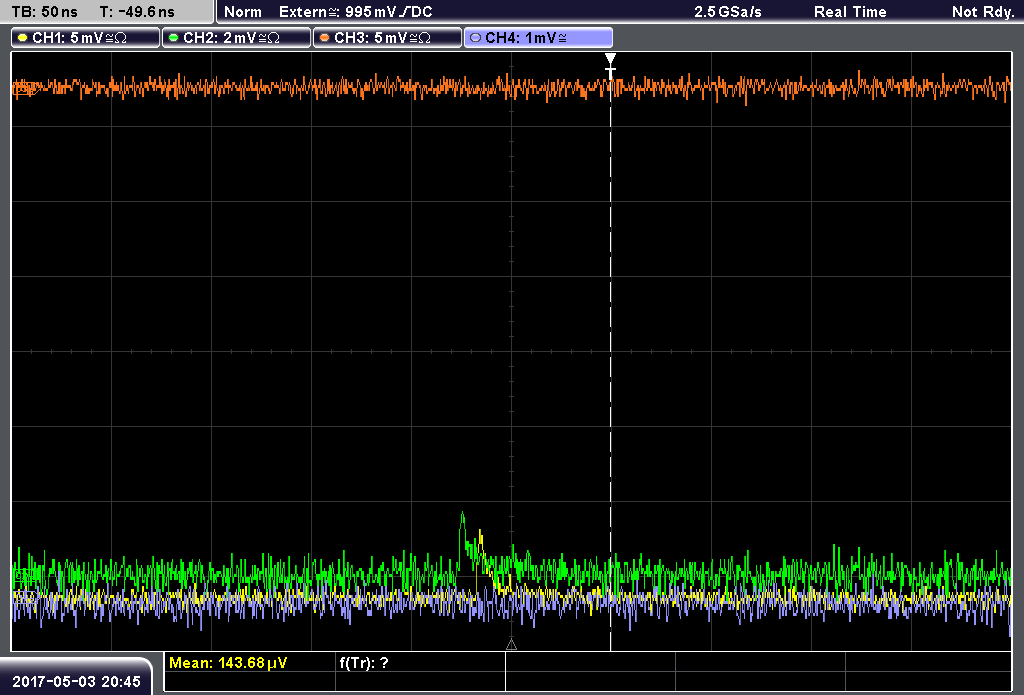The image size is (1024, 695).
Task: Click the yellow CH1 ground level marker
Action: point(24,595)
